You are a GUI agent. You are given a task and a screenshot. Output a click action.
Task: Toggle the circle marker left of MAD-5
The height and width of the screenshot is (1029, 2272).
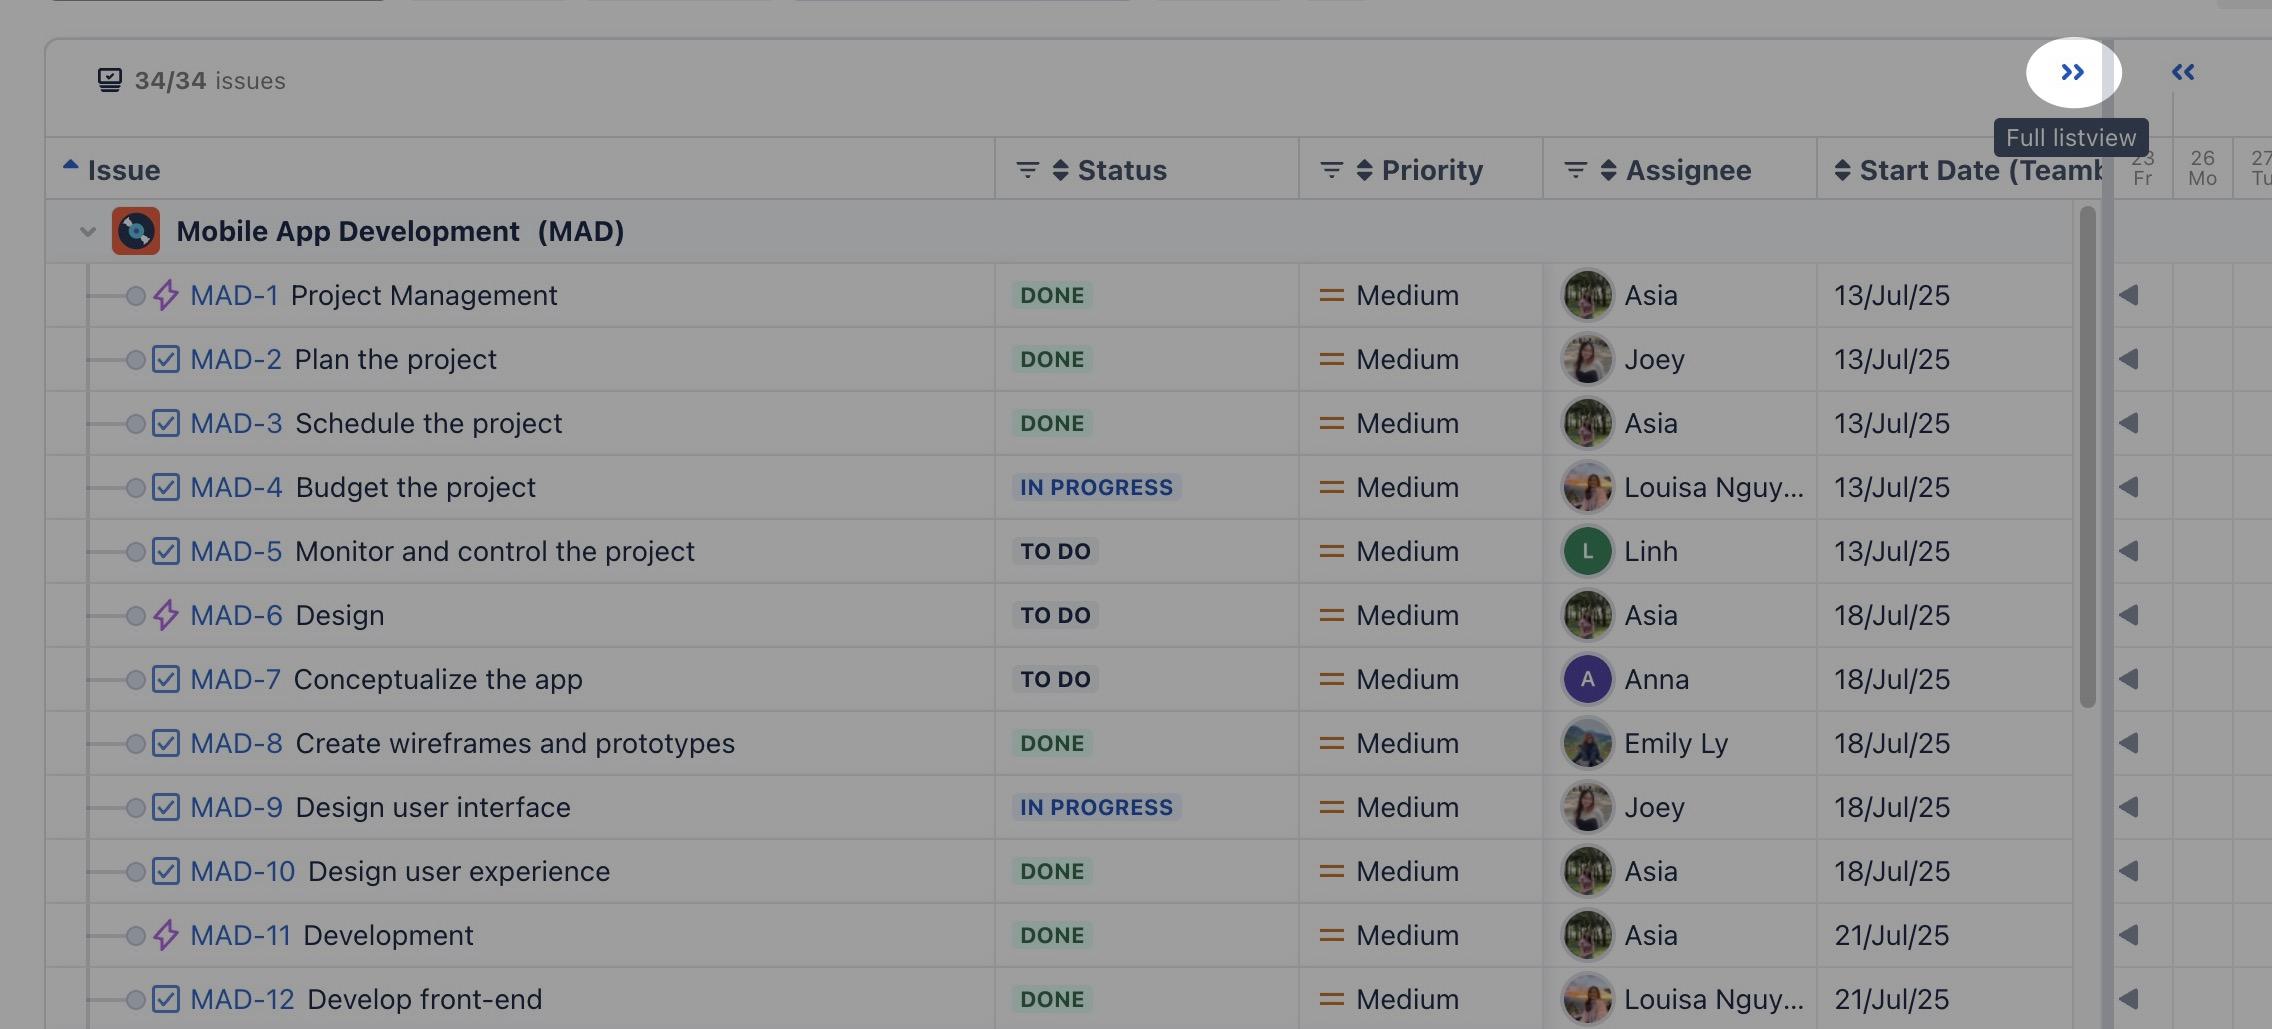pos(135,552)
